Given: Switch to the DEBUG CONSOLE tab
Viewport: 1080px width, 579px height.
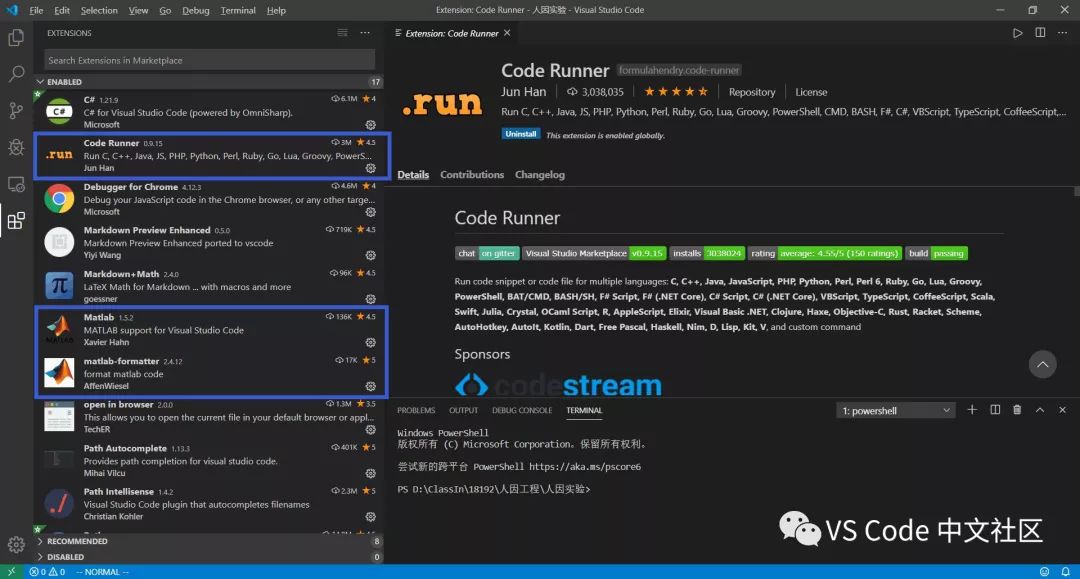Looking at the screenshot, I should 522,410.
